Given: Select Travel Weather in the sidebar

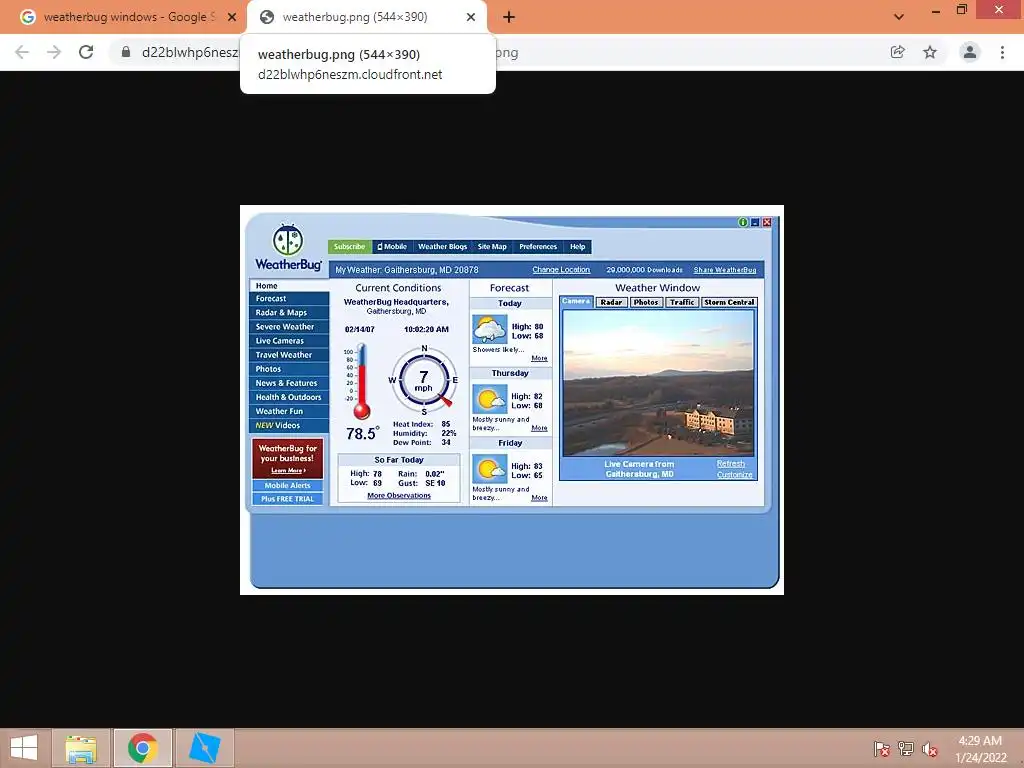Looking at the screenshot, I should click(289, 355).
